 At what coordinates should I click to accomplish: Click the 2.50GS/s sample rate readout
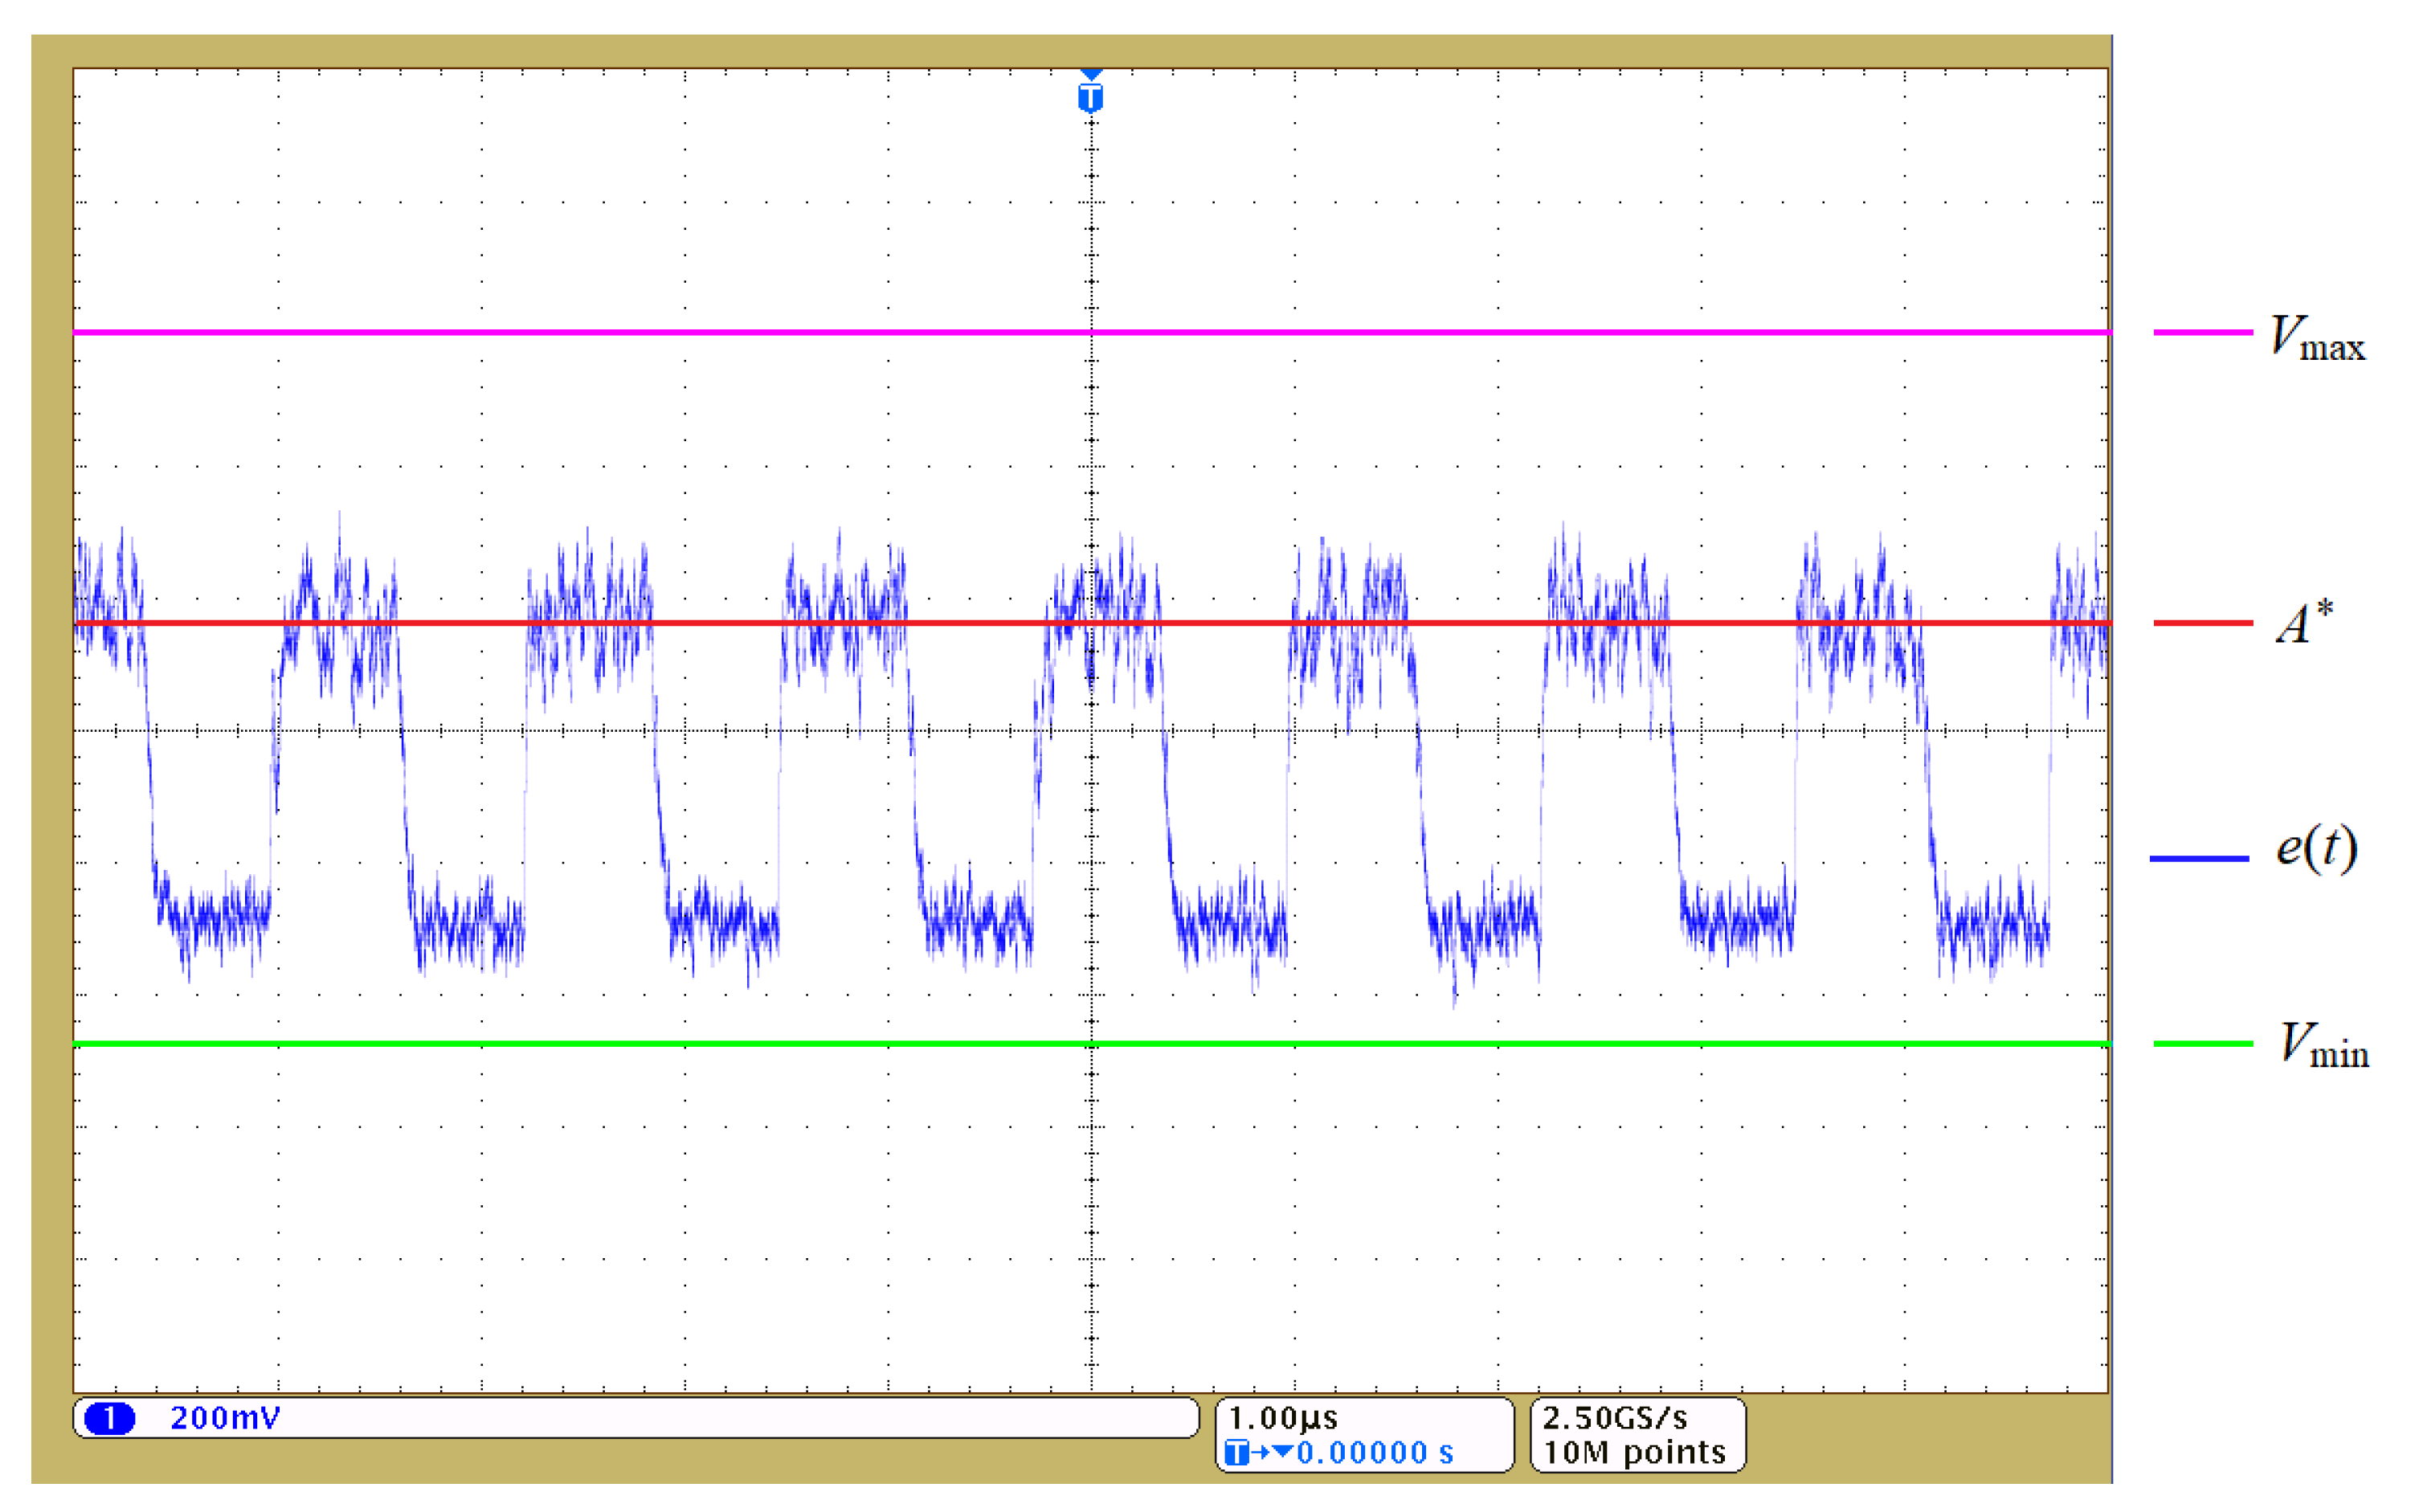point(1614,1418)
